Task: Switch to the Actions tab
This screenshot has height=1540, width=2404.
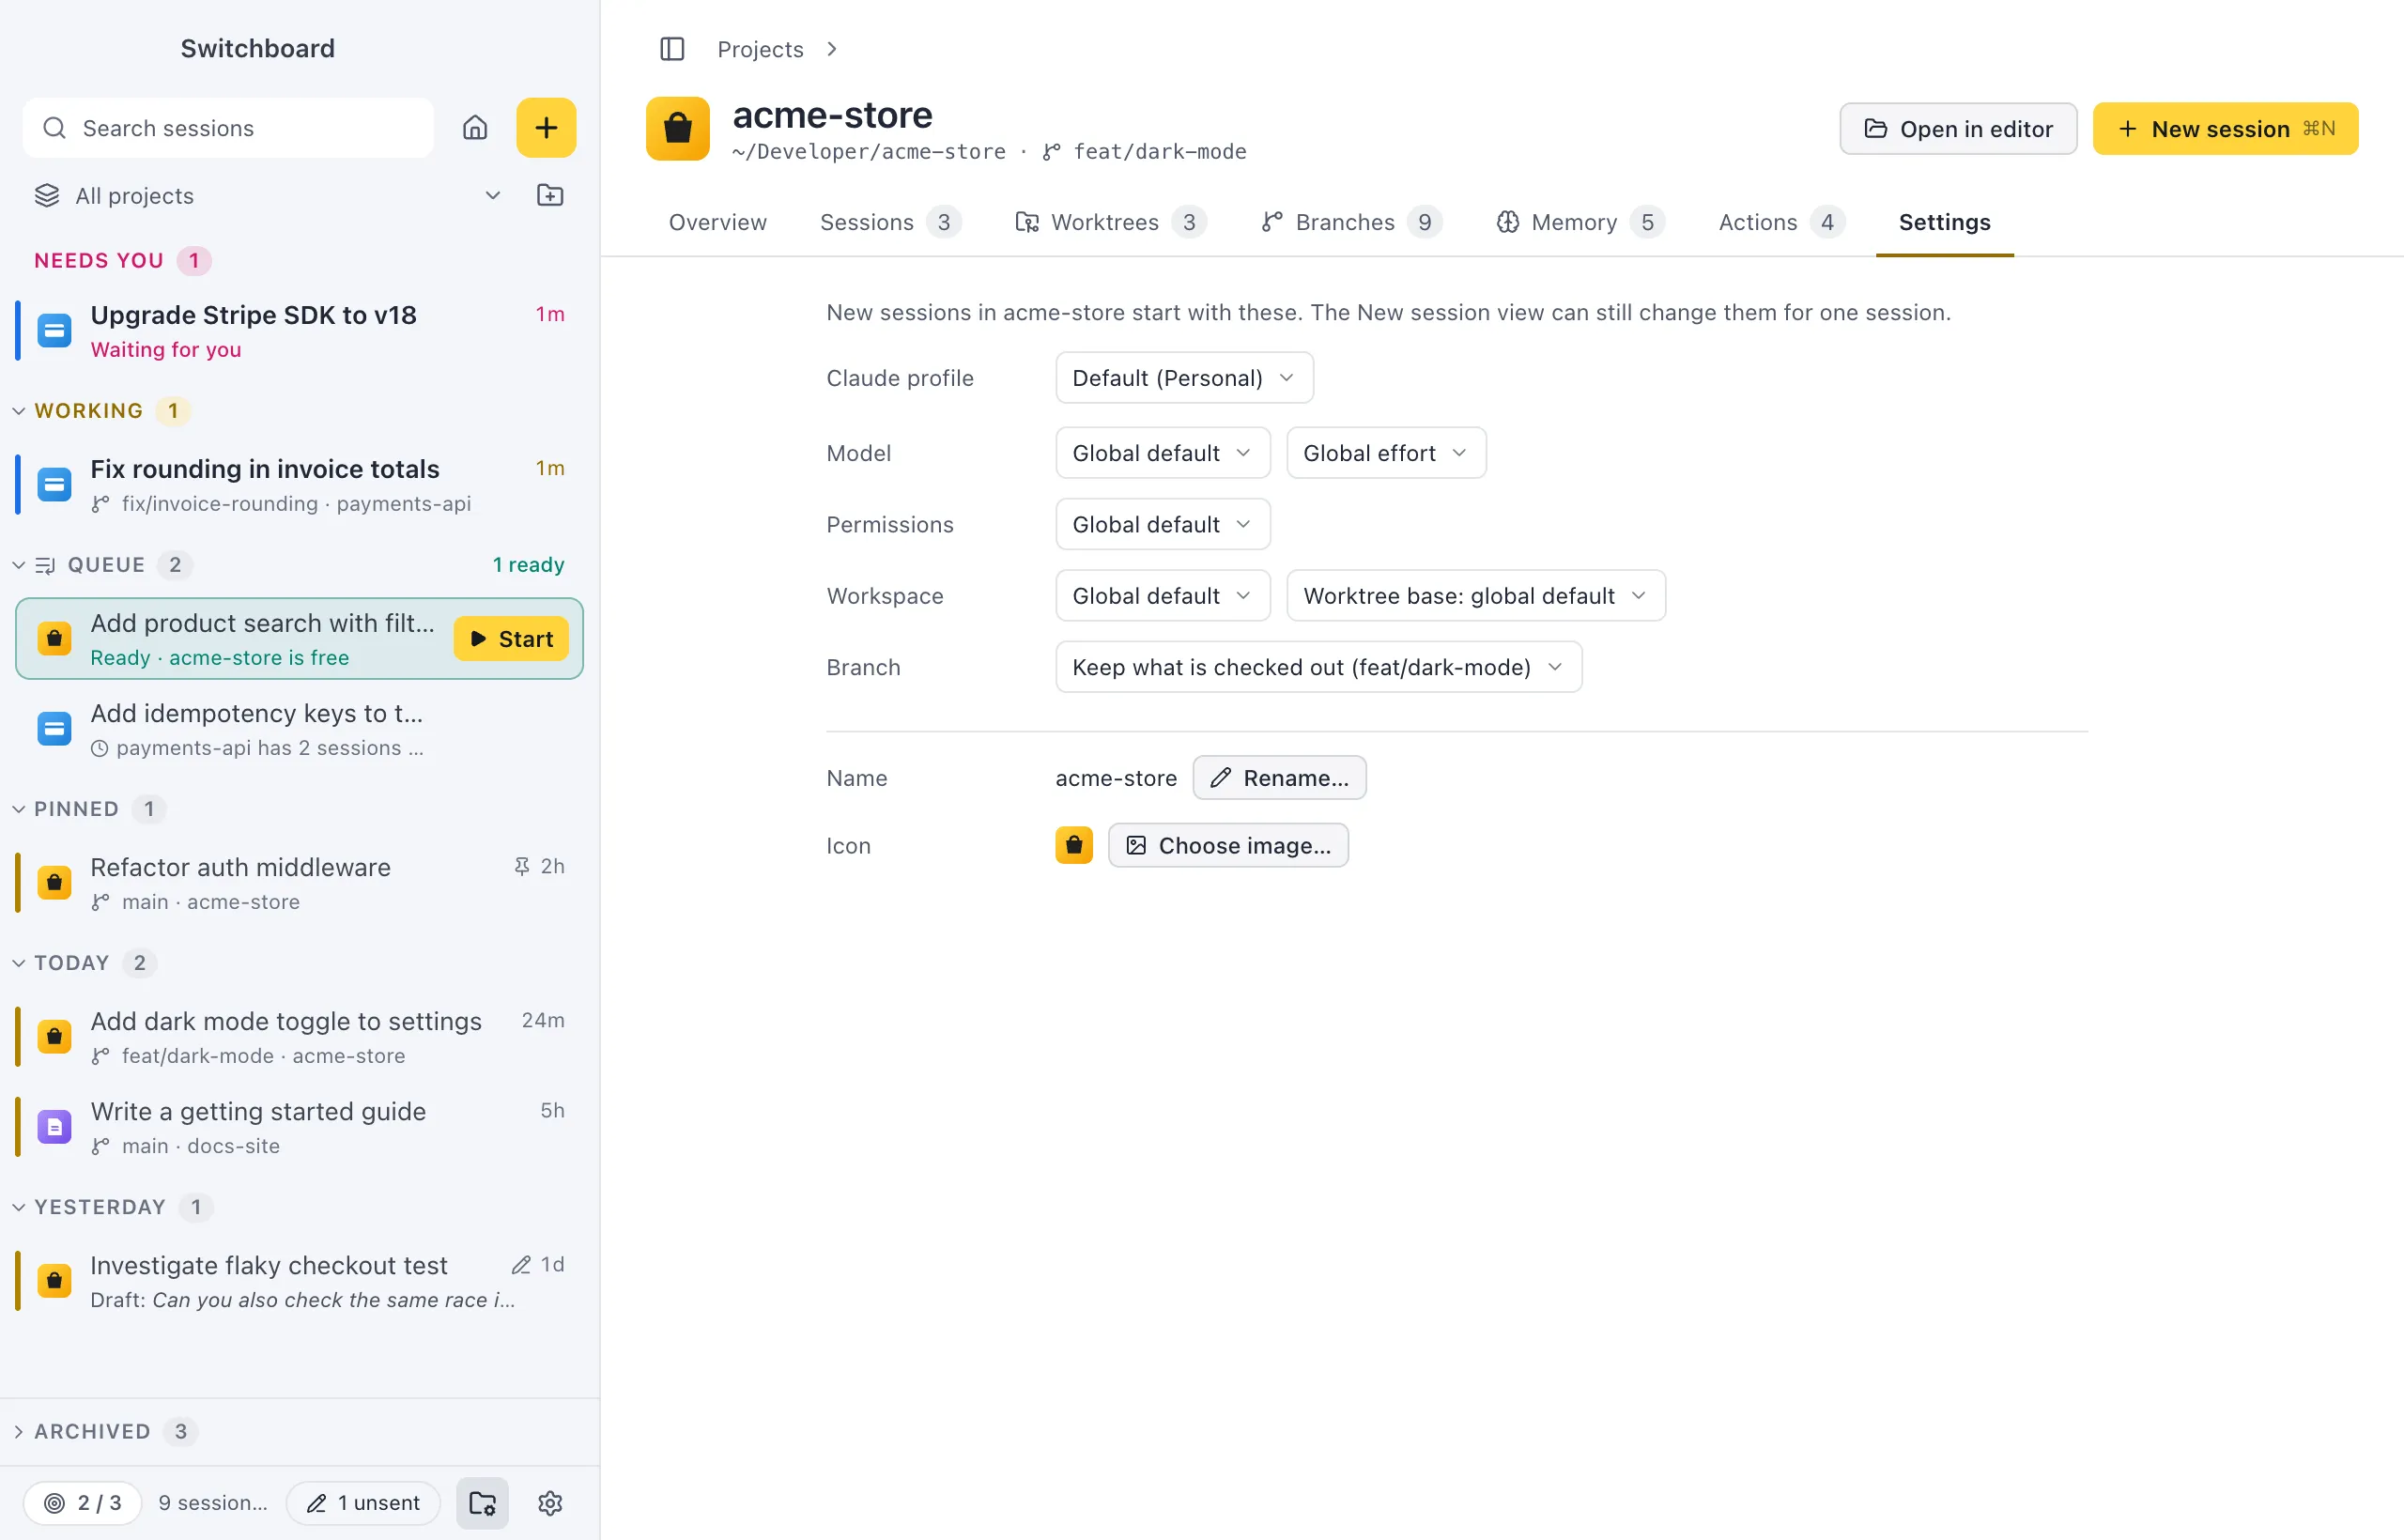Action: pos(1781,222)
